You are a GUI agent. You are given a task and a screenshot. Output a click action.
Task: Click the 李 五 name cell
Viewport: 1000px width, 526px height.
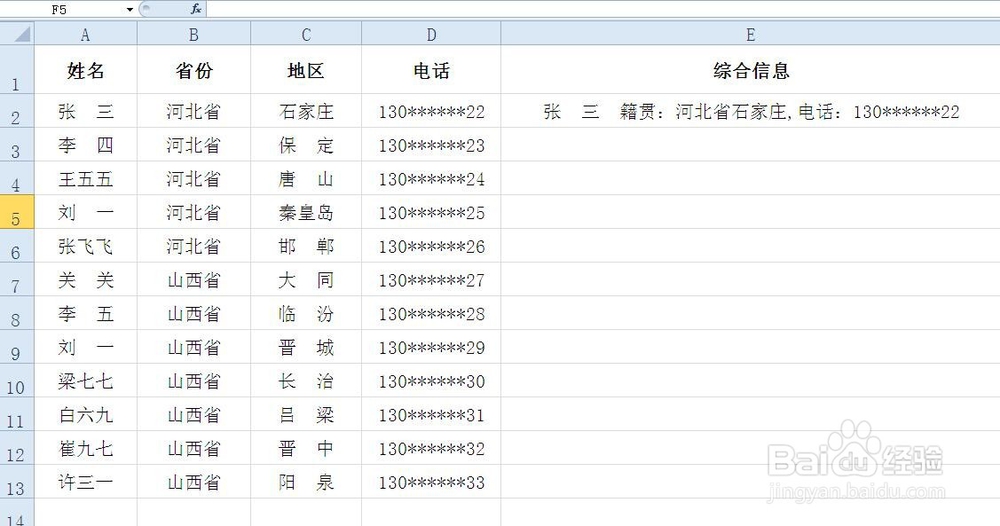(85, 314)
